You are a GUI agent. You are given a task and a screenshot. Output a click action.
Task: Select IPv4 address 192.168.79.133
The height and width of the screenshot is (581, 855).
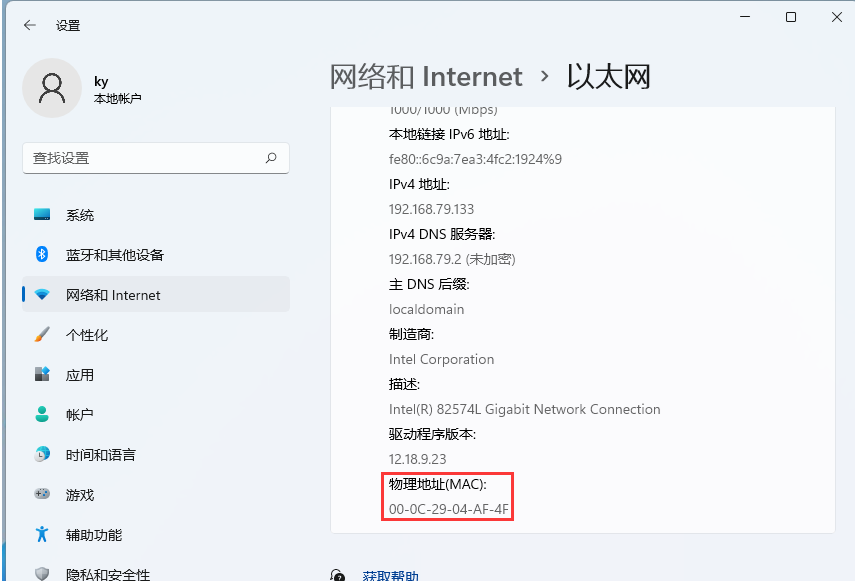tap(431, 209)
